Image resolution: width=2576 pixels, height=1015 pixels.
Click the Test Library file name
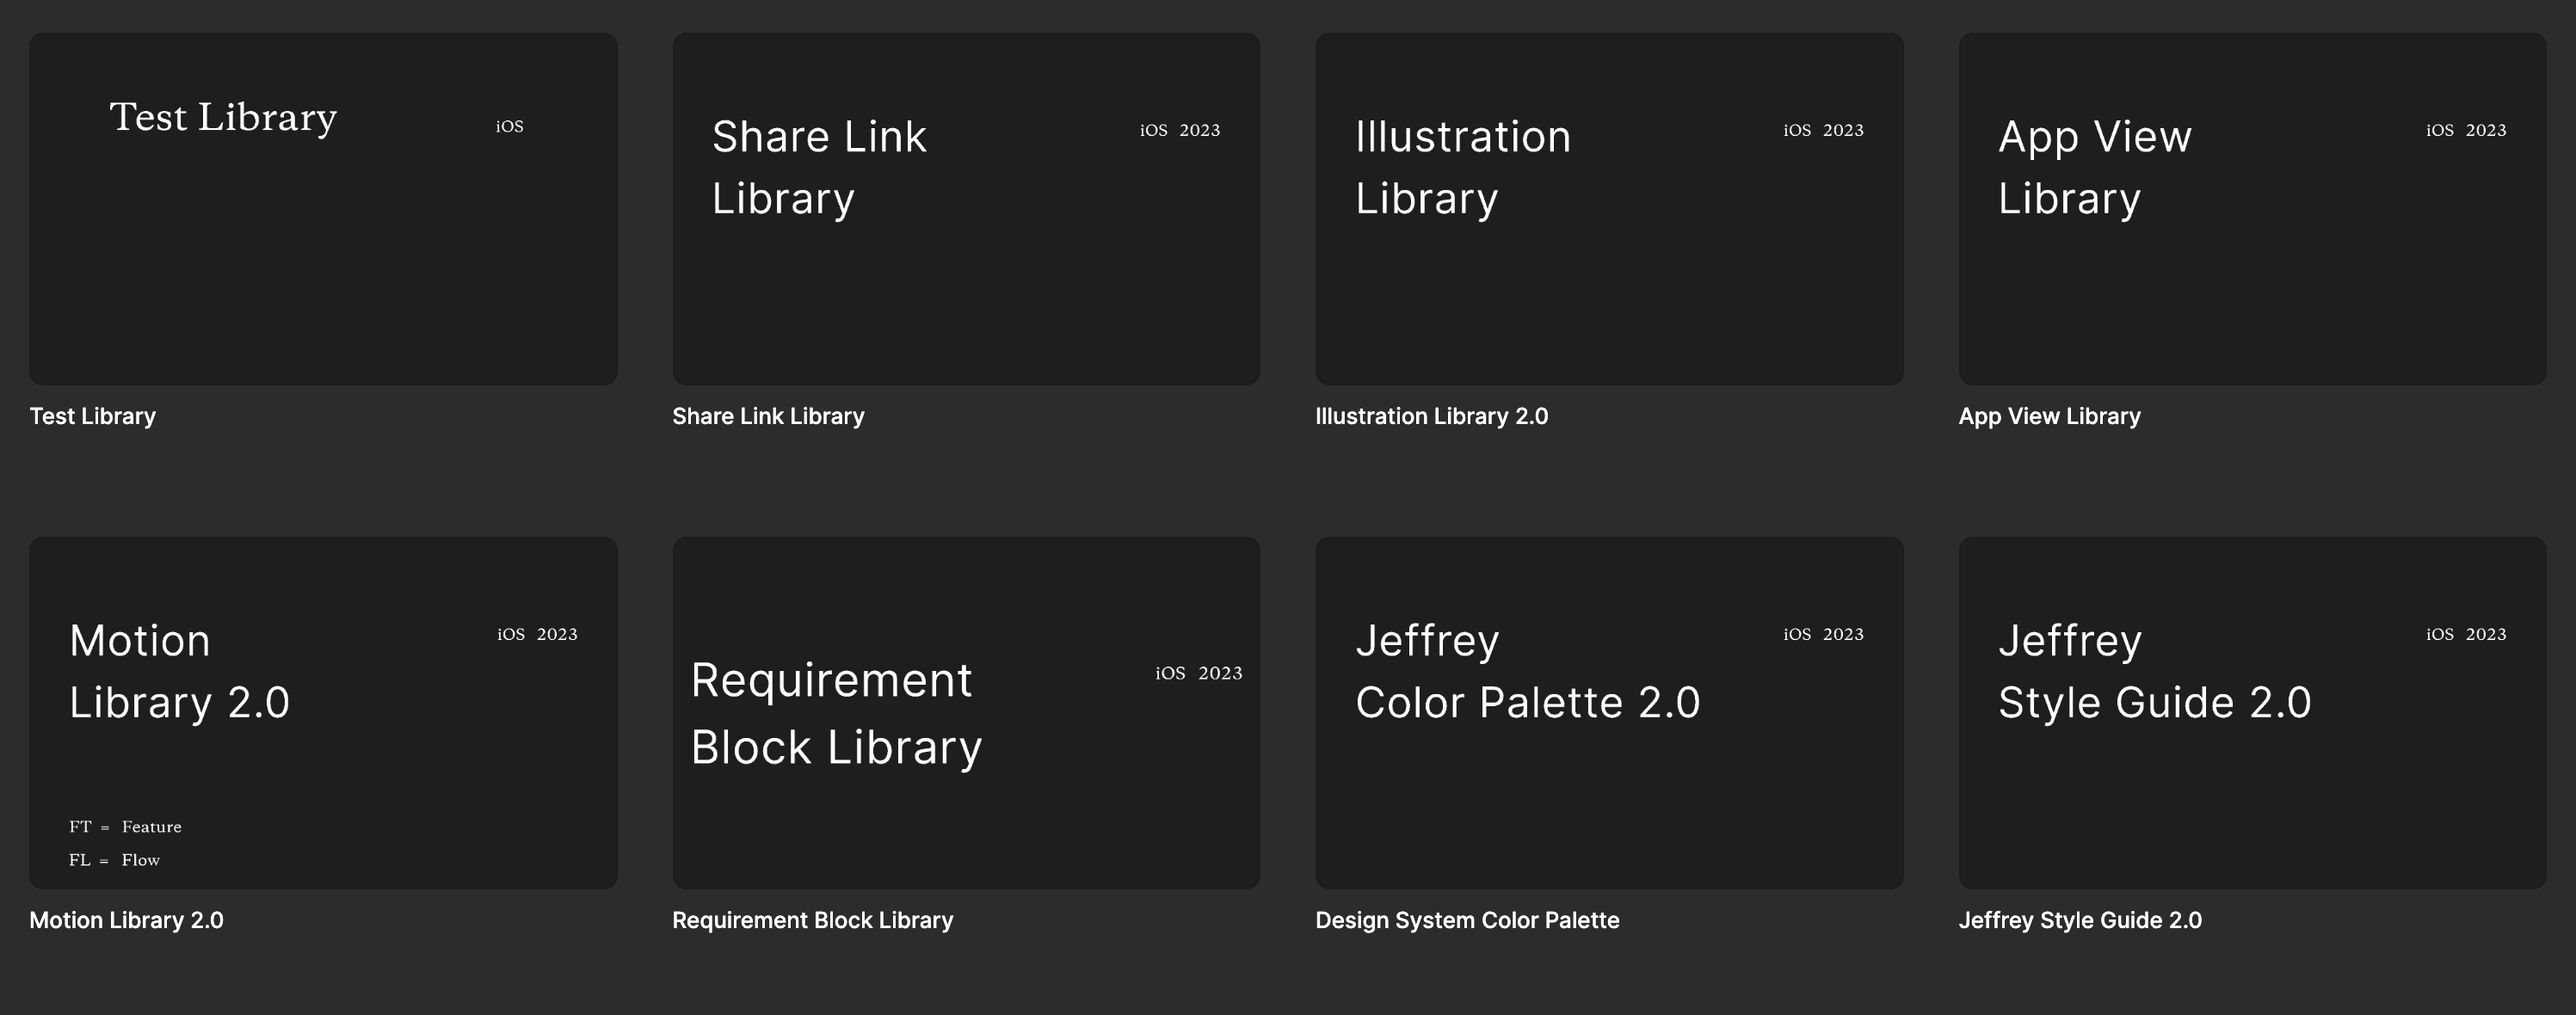point(93,416)
